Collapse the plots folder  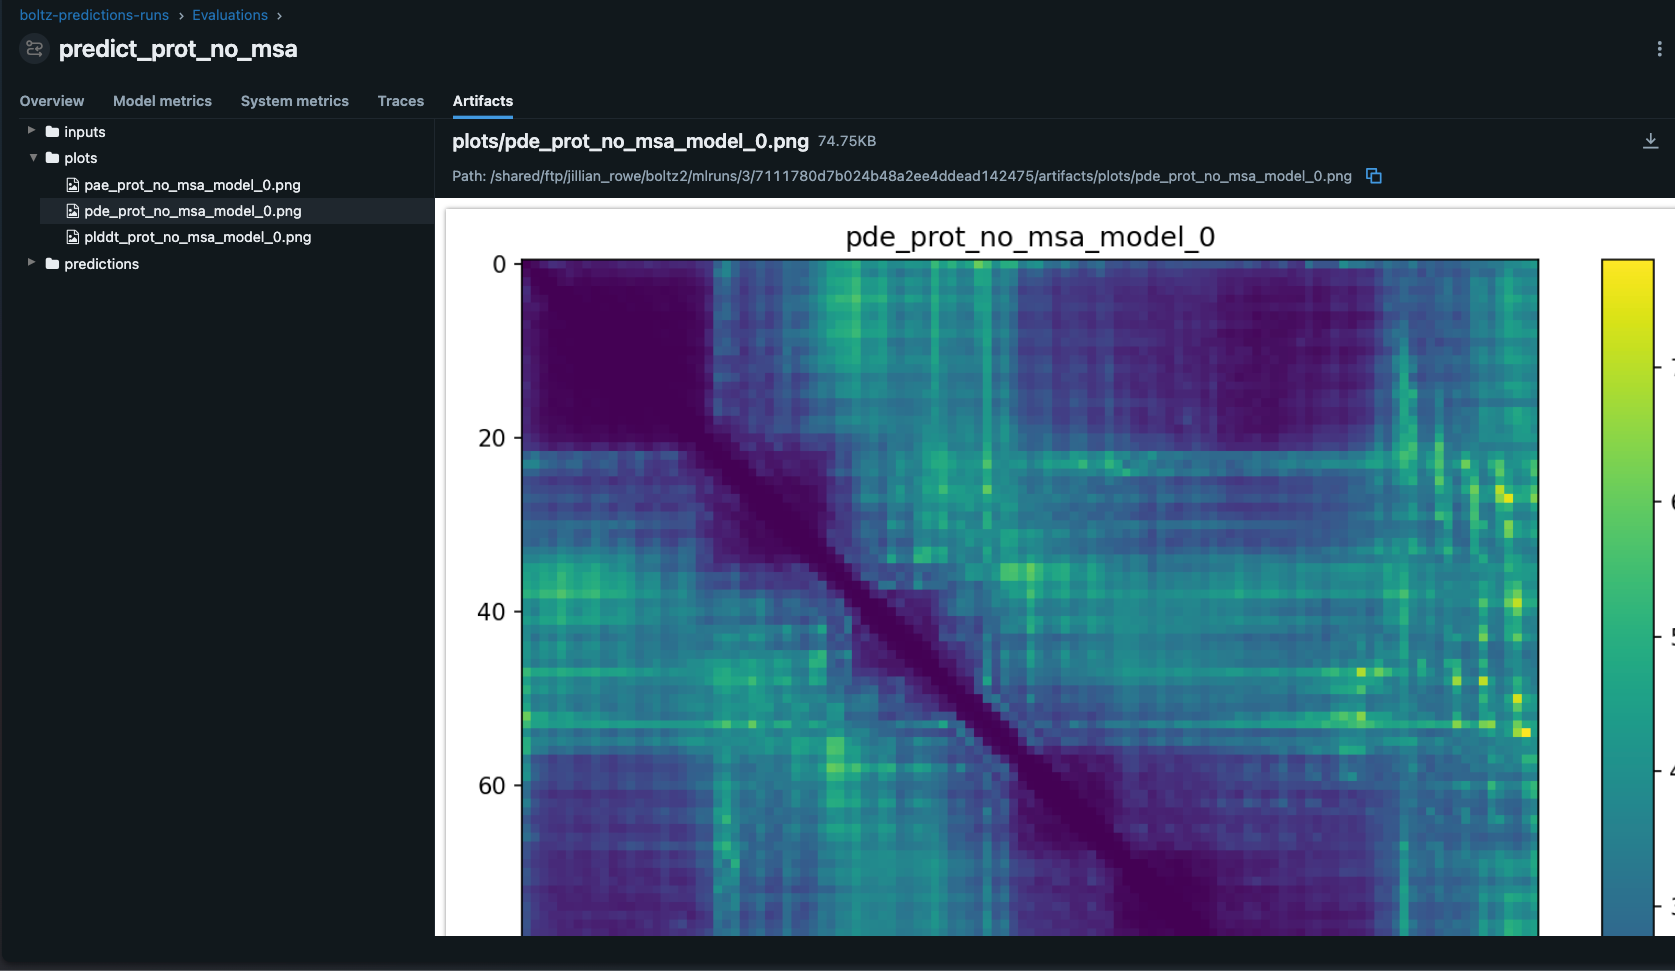(x=32, y=157)
